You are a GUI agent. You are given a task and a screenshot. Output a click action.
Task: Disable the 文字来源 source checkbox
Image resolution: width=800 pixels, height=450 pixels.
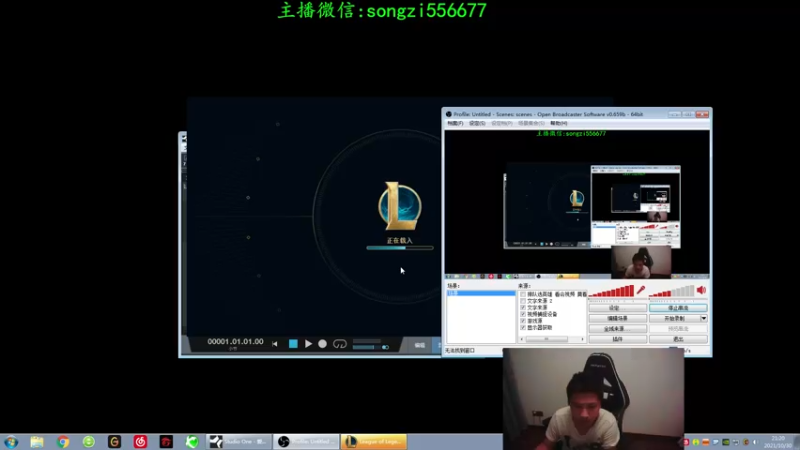tap(523, 308)
